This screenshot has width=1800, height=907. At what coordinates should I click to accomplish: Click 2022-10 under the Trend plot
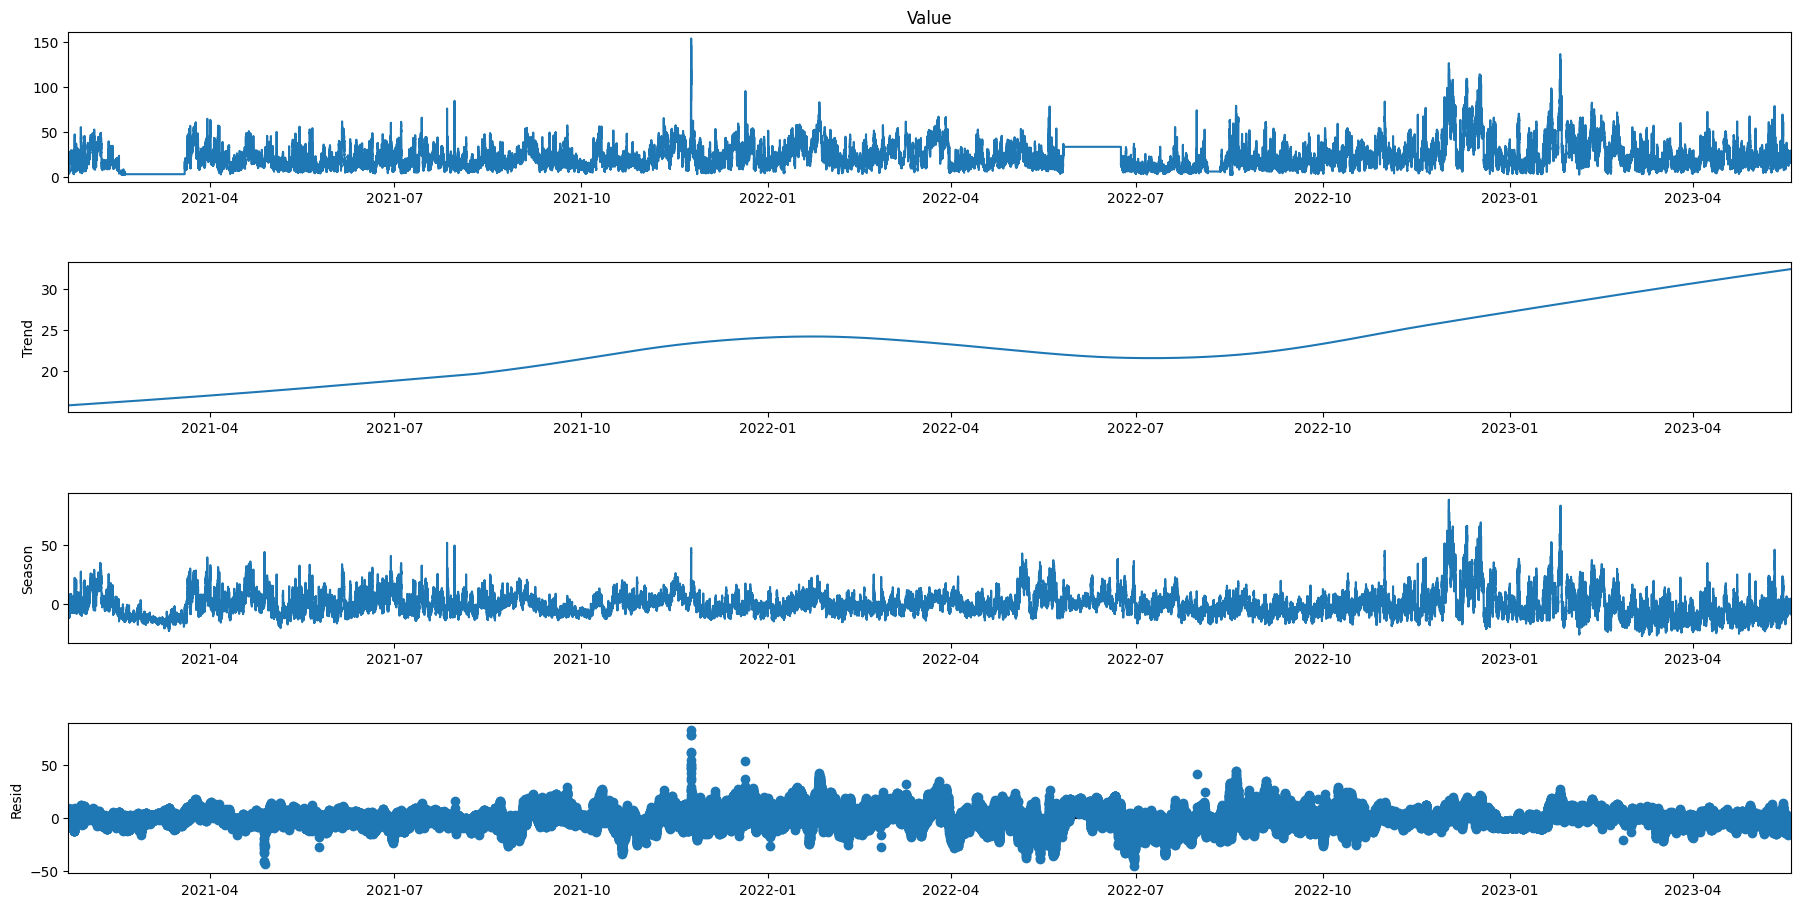click(x=1323, y=428)
